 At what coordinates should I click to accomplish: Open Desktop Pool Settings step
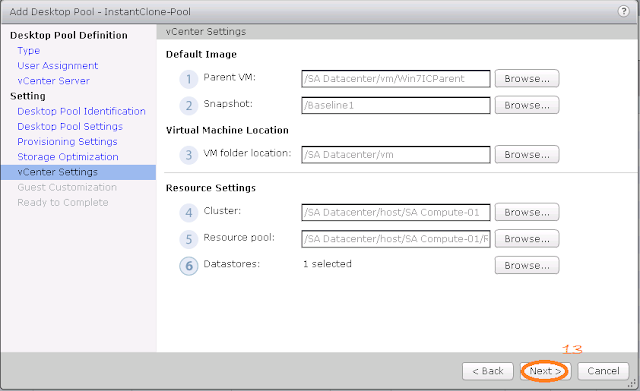tap(70, 127)
